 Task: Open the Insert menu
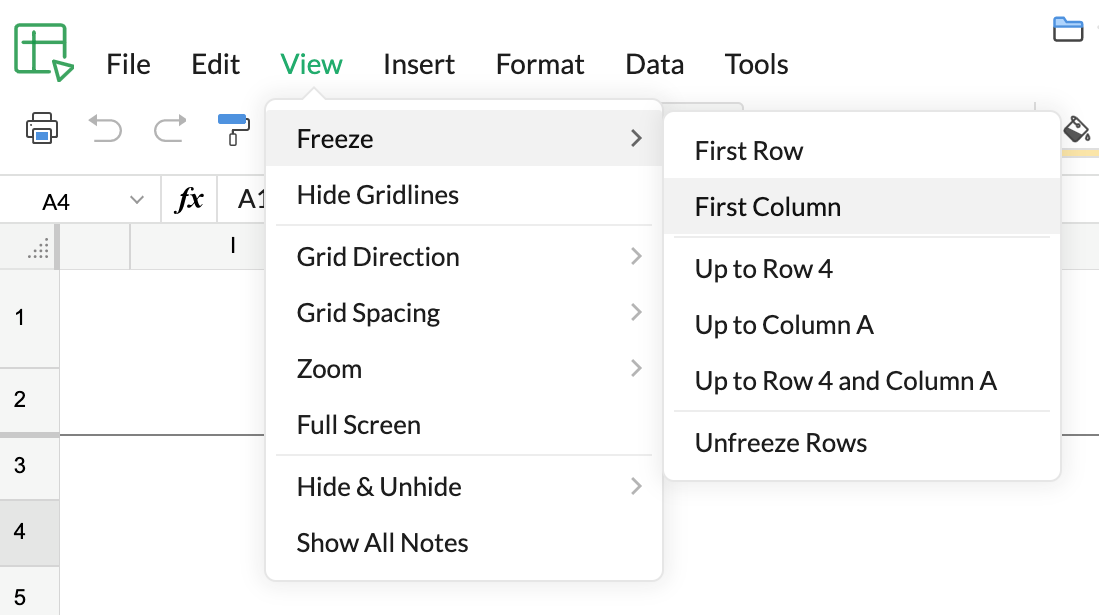click(x=418, y=65)
